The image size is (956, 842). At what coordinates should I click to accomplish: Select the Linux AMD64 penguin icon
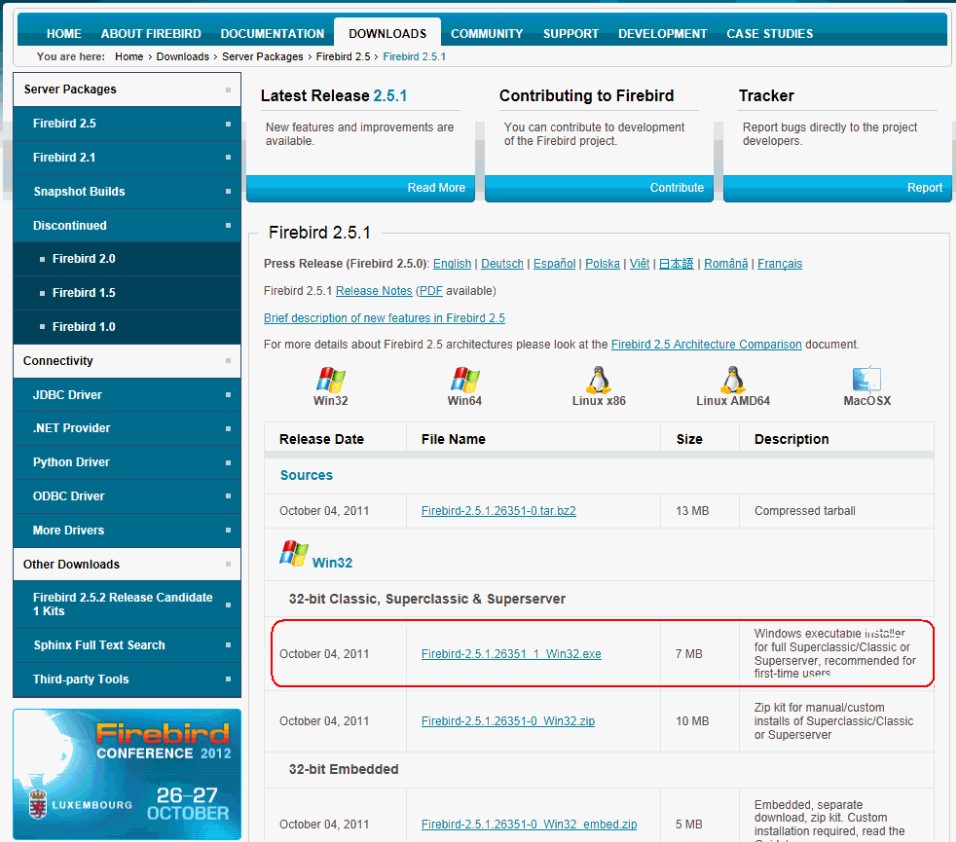pyautogui.click(x=732, y=379)
